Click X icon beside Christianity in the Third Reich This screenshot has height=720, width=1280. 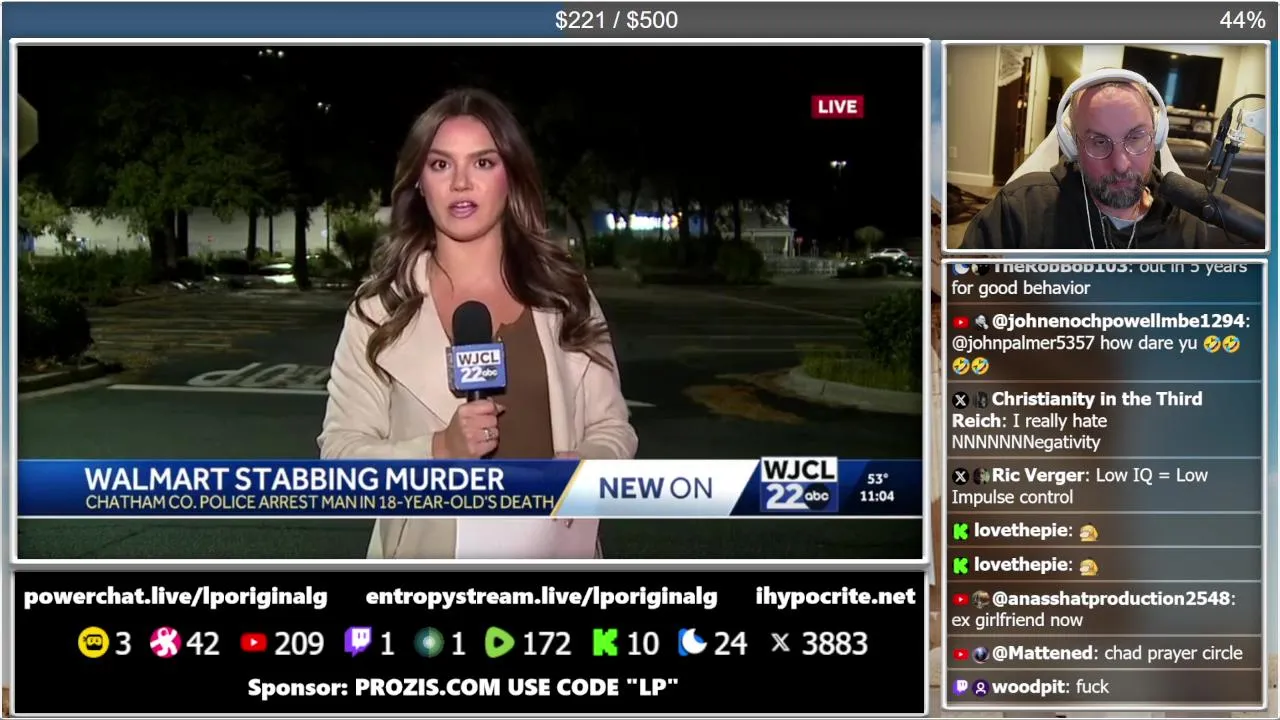click(960, 399)
